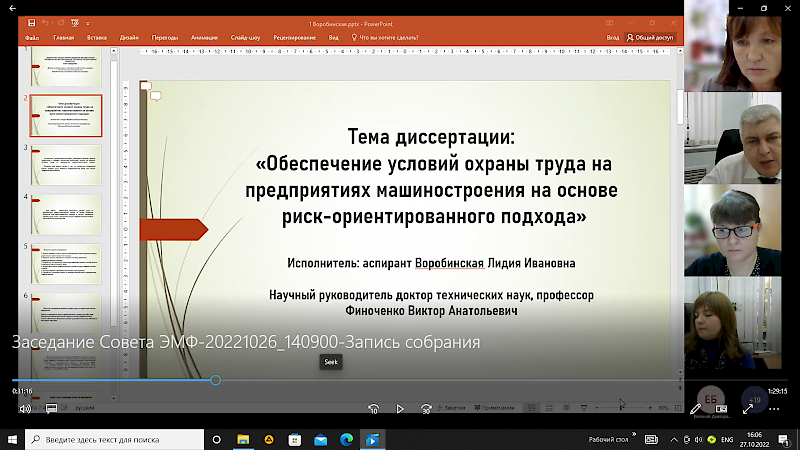800x450 pixels.
Task: Open the Слайд-шоу ribbon tab
Action: coord(245,37)
